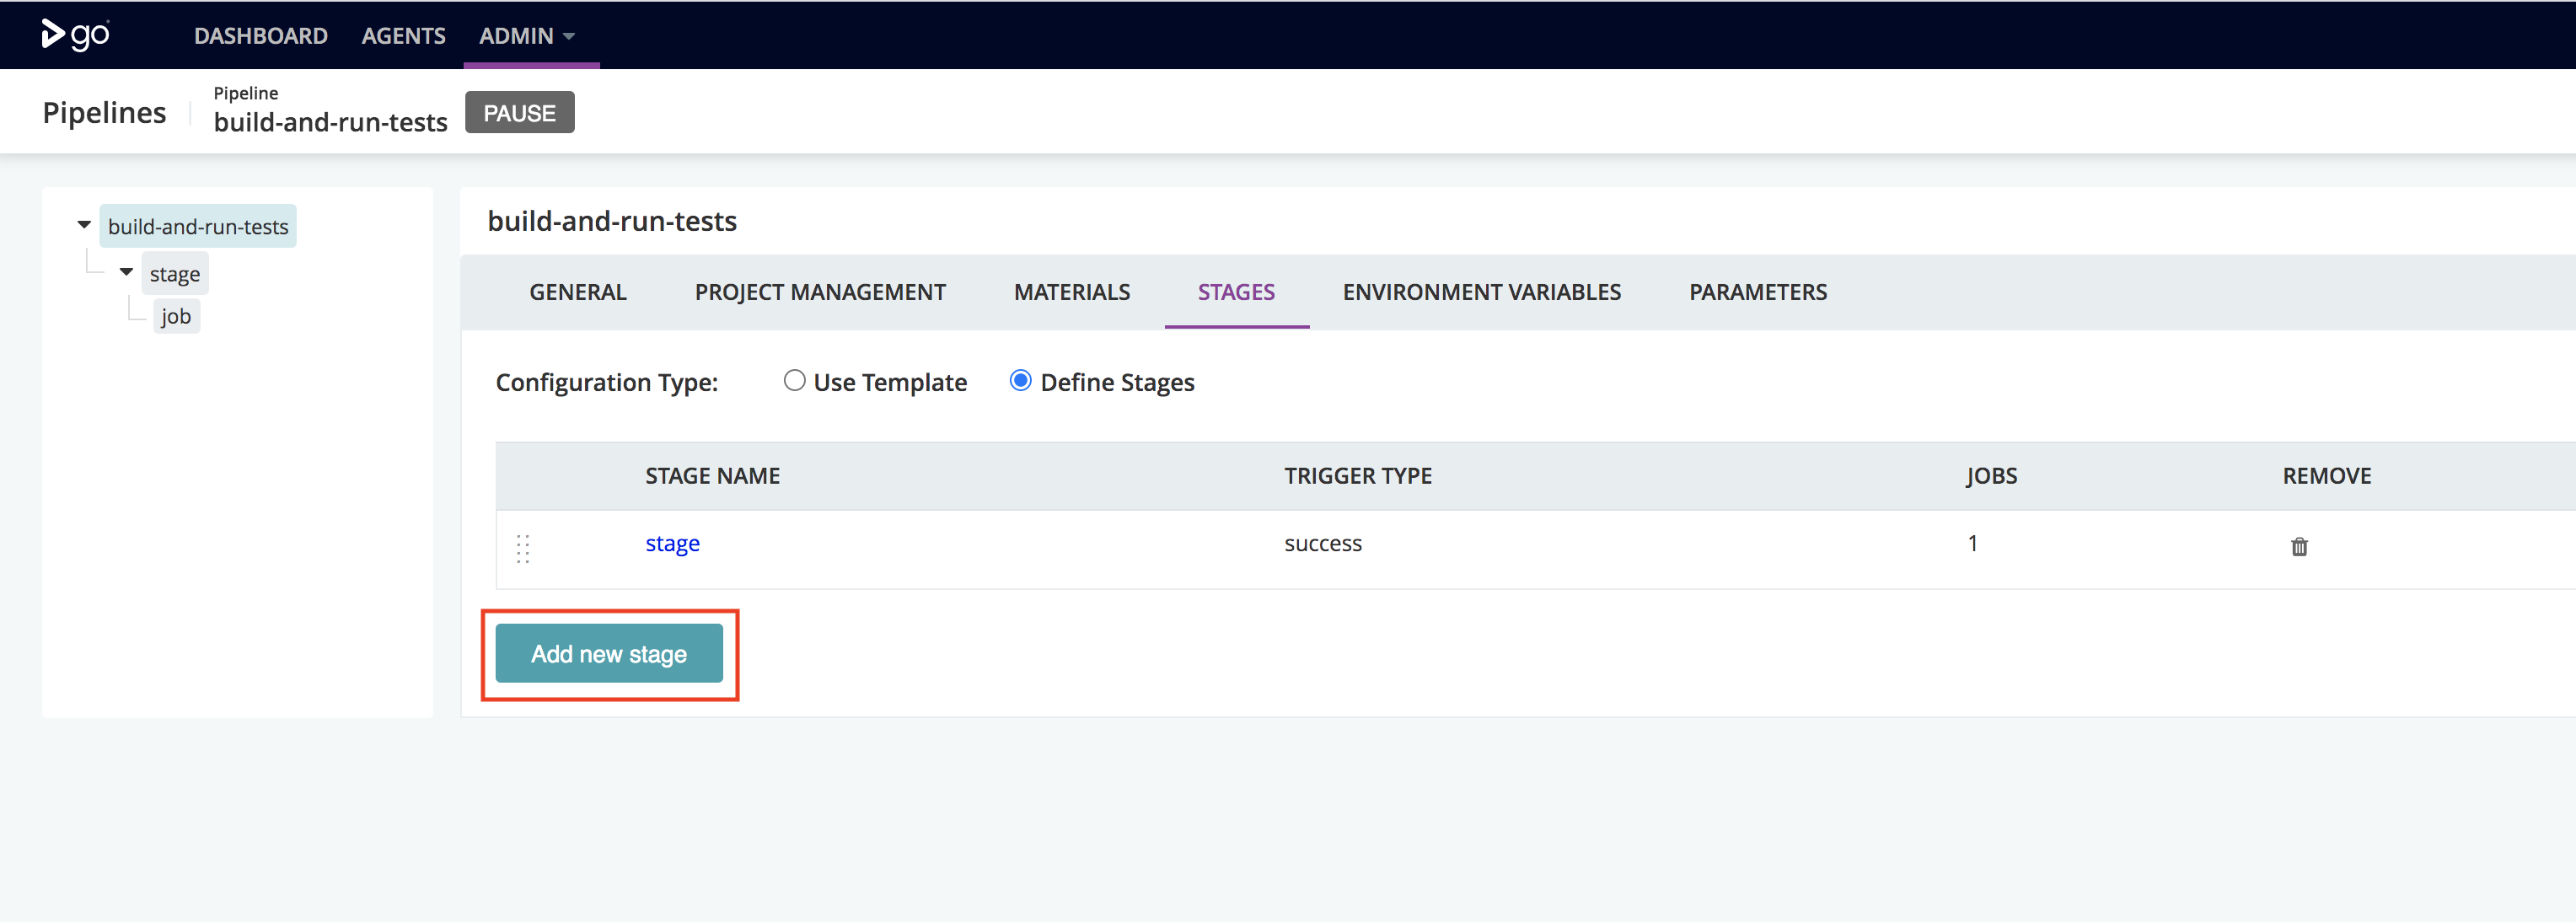Click the GoCD logo icon
The width and height of the screenshot is (2576, 922).
75,35
